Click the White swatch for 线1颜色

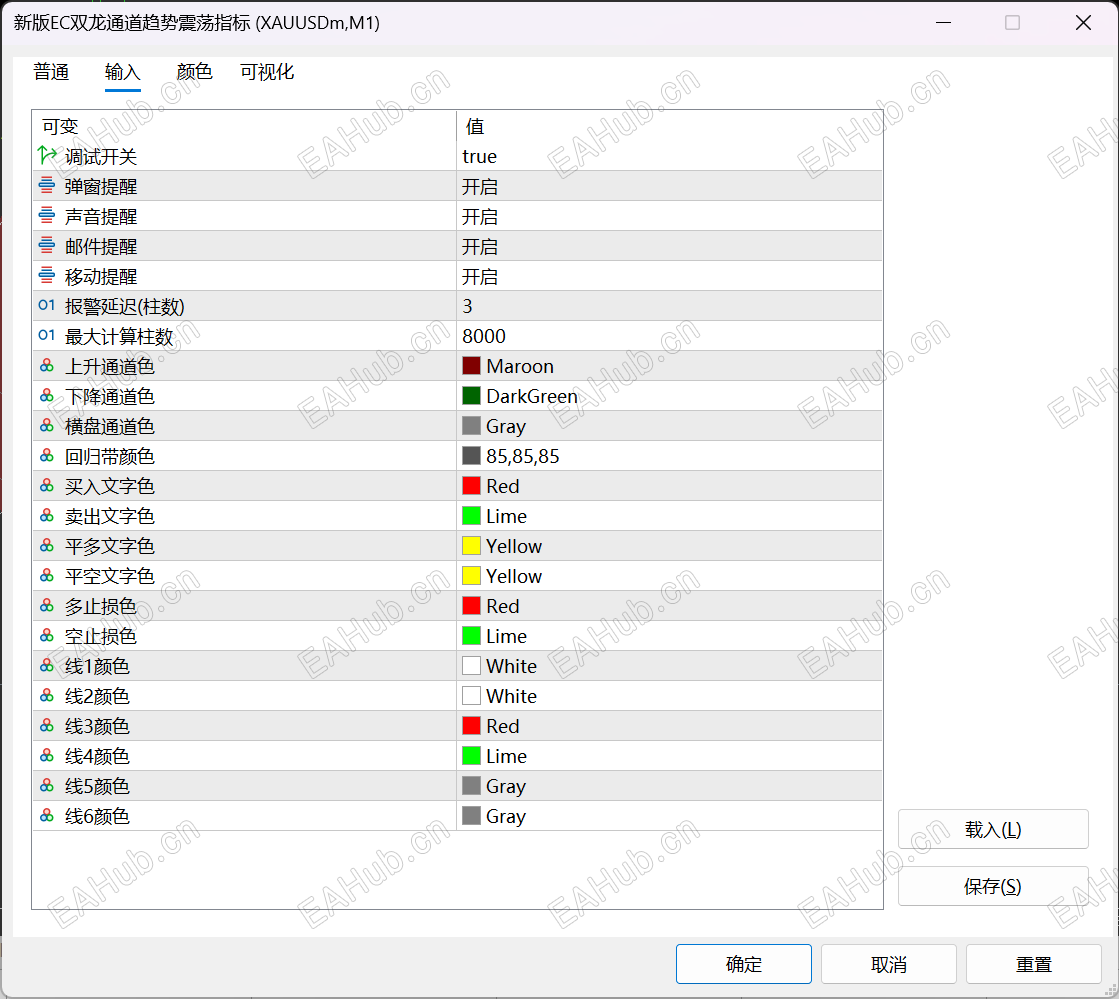pos(471,665)
